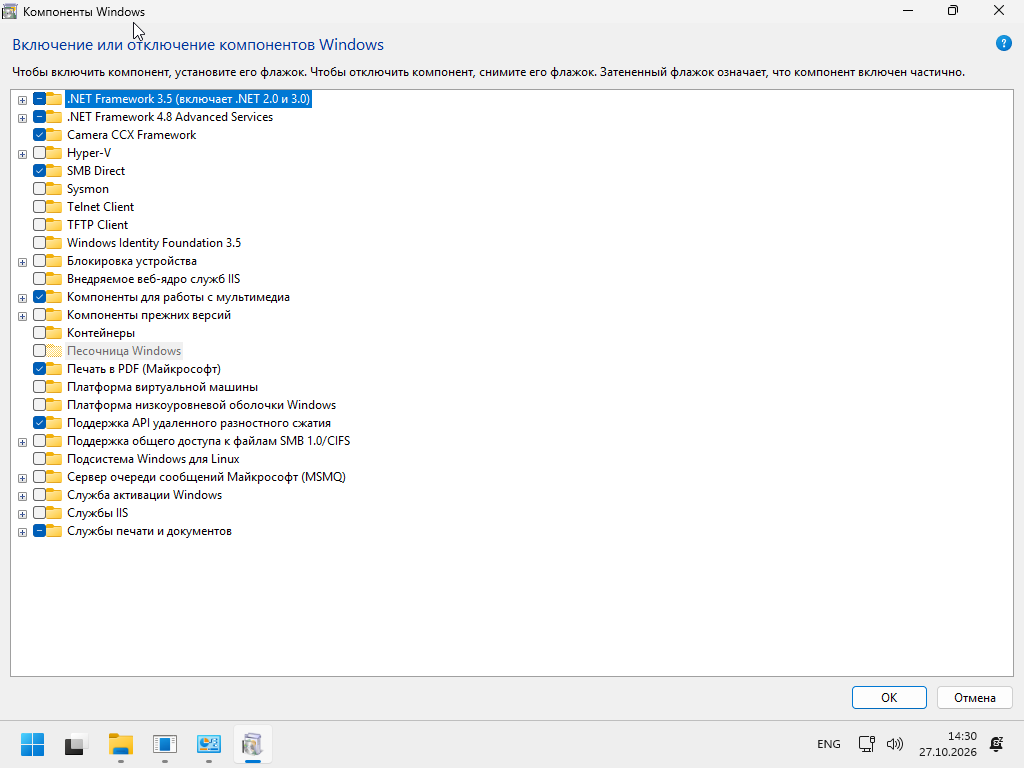The height and width of the screenshot is (768, 1024).
Task: Enable Подсистема Windows для Linux checkbox
Action: point(39,459)
